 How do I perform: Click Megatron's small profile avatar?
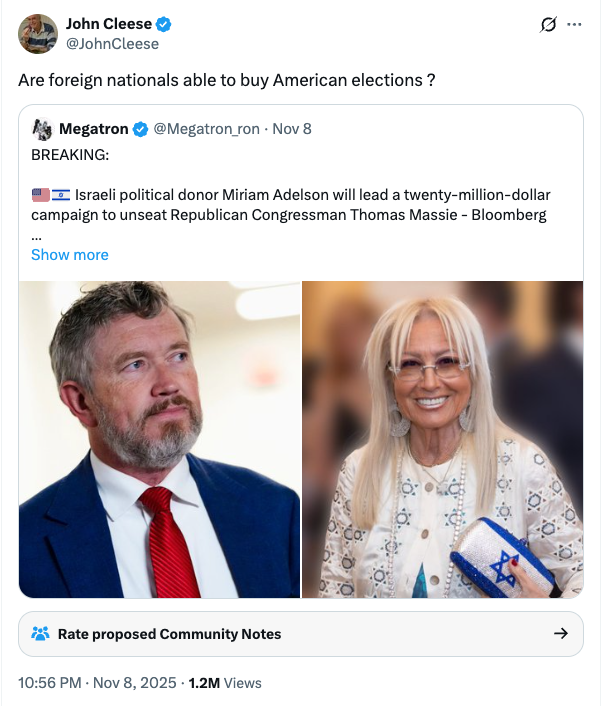pyautogui.click(x=41, y=129)
